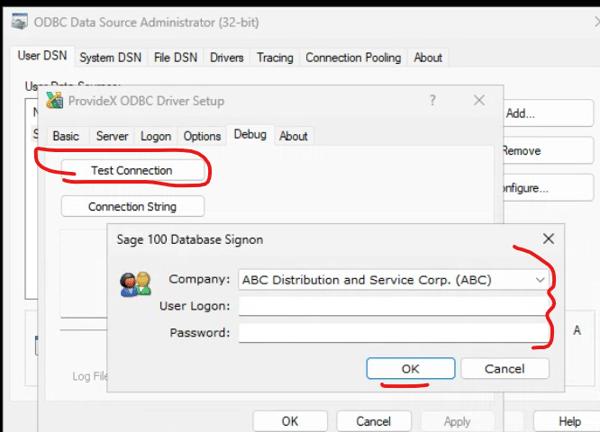Expand the Company dropdown list

pyautogui.click(x=540, y=280)
